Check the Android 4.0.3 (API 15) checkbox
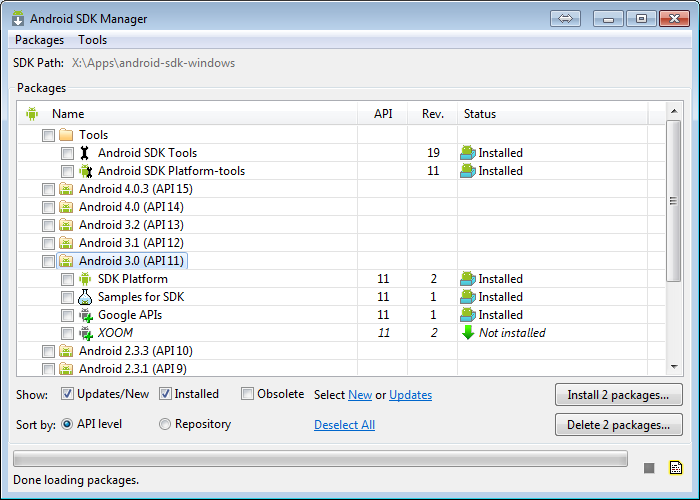The width and height of the screenshot is (700, 500). coord(48,189)
